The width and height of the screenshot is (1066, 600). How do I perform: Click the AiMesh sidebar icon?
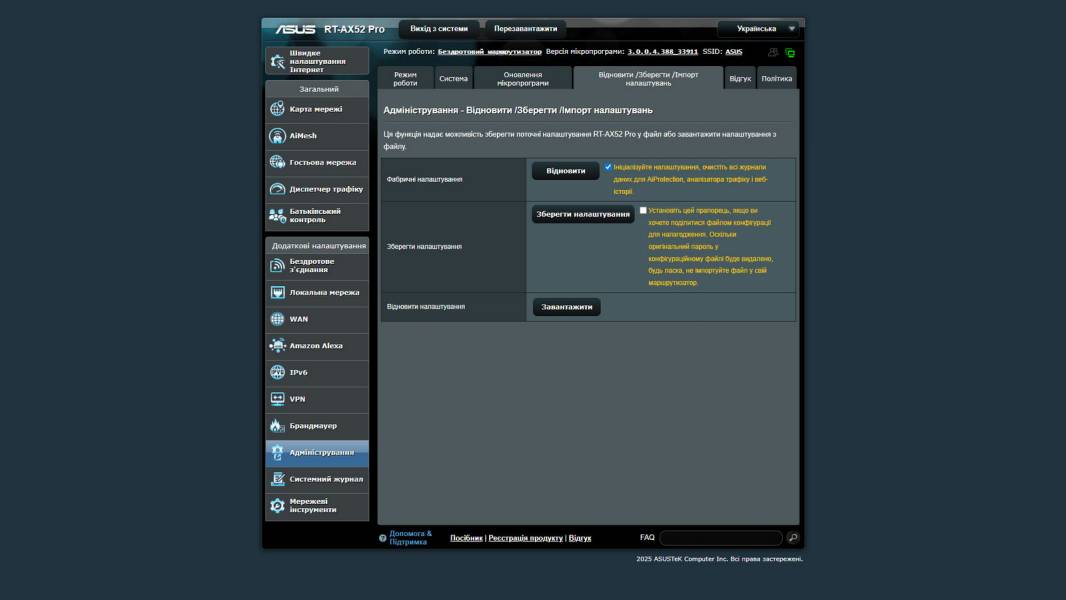277,136
